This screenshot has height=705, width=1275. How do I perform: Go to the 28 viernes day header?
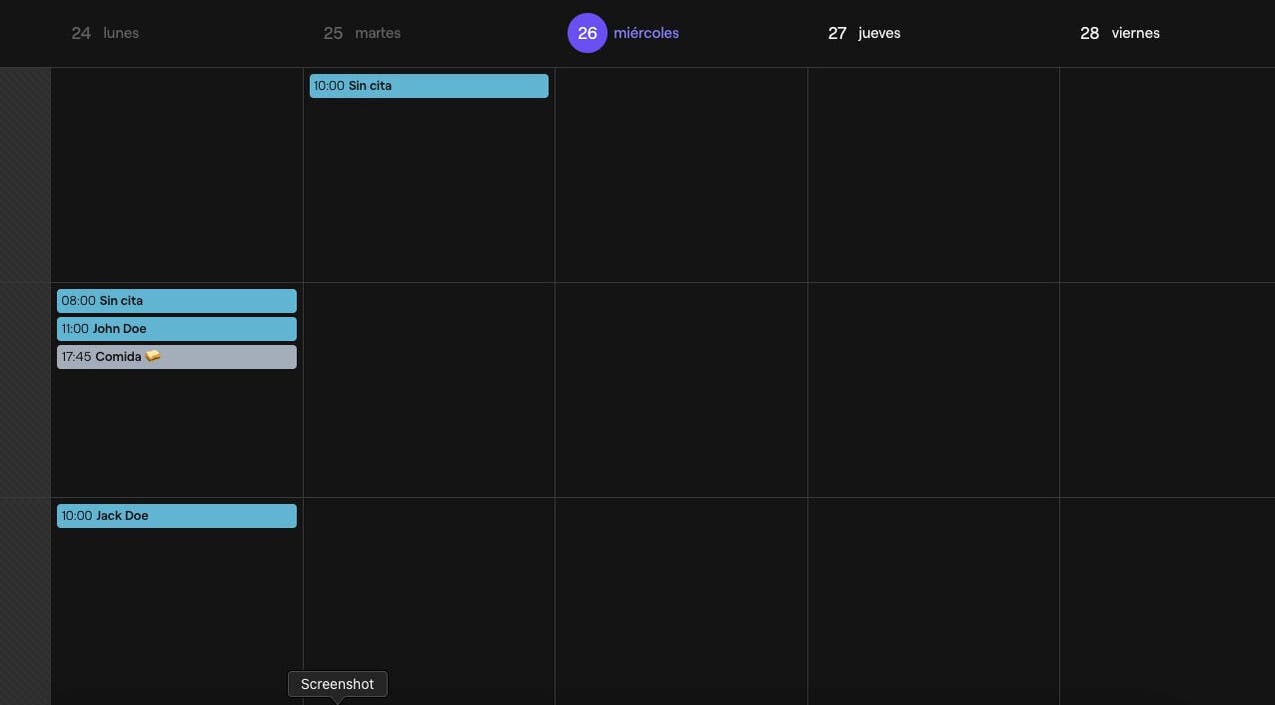[x=1119, y=33]
